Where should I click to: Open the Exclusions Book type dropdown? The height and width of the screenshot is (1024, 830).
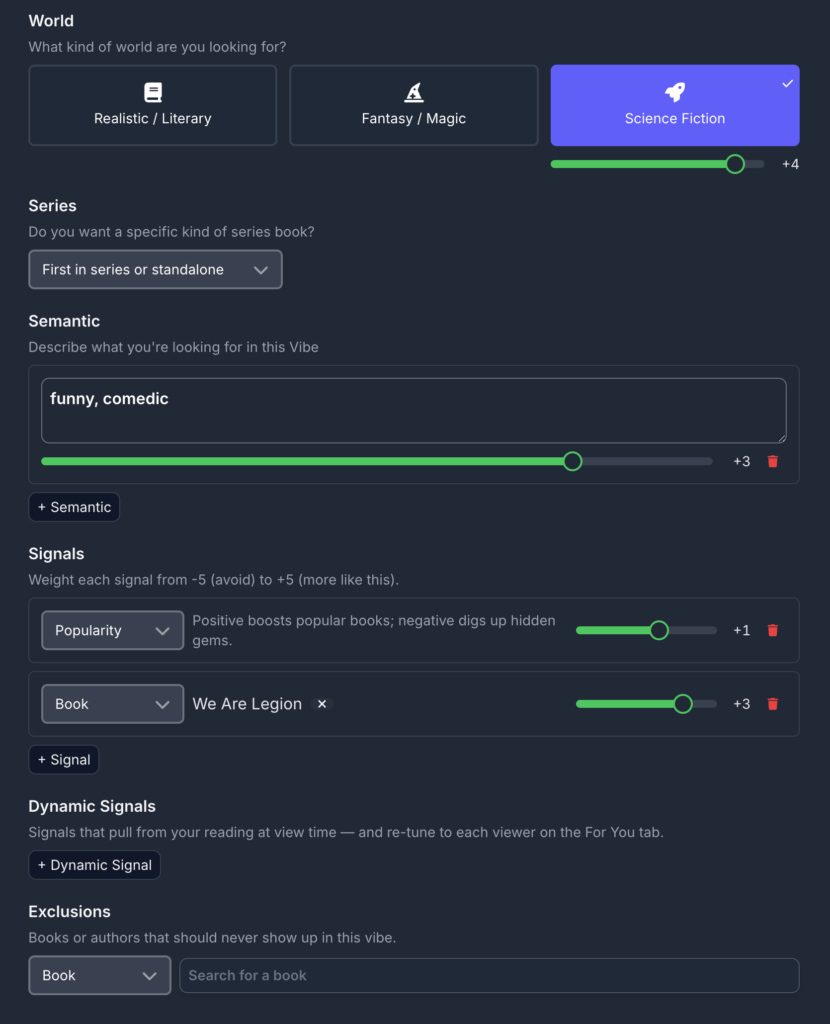[x=100, y=976]
